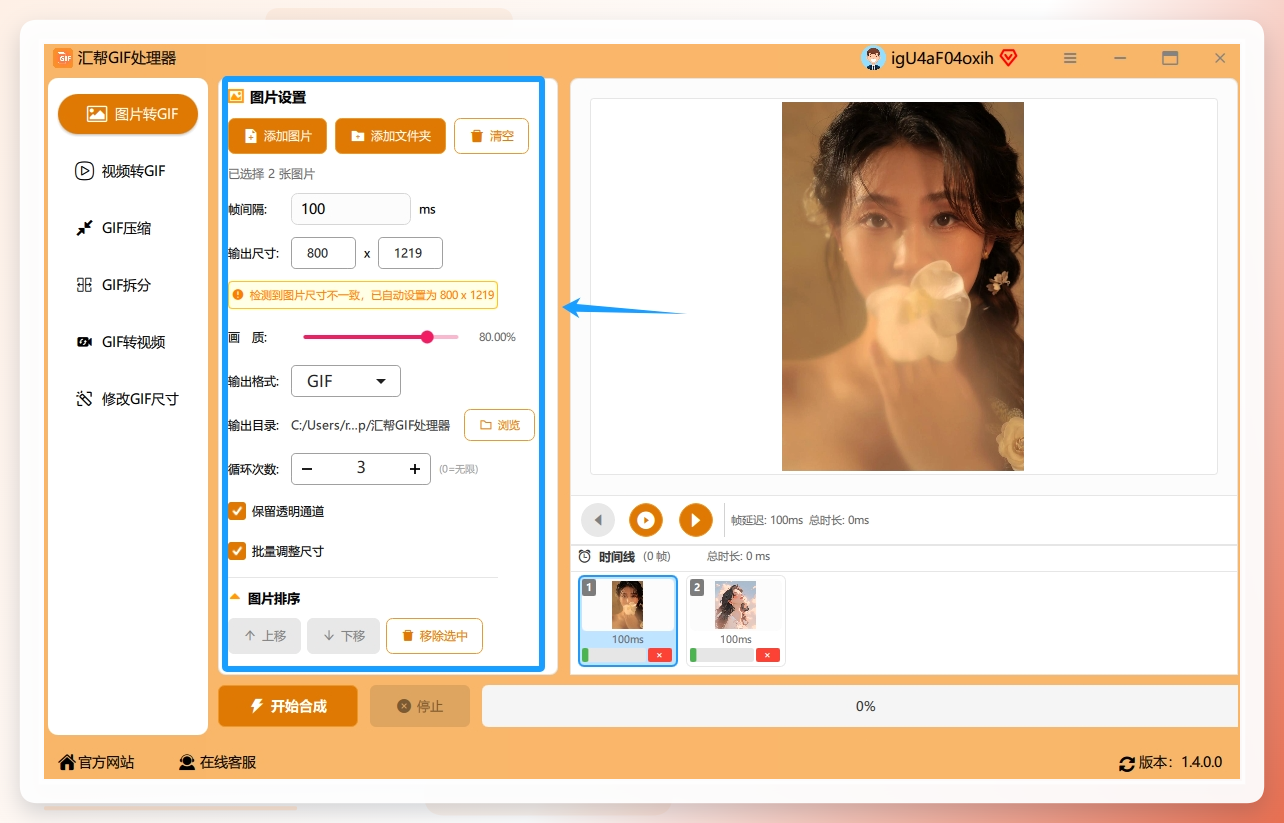Decrease 循环次数 with the minus button
Viewport: 1284px width, 823px height.
(x=307, y=468)
